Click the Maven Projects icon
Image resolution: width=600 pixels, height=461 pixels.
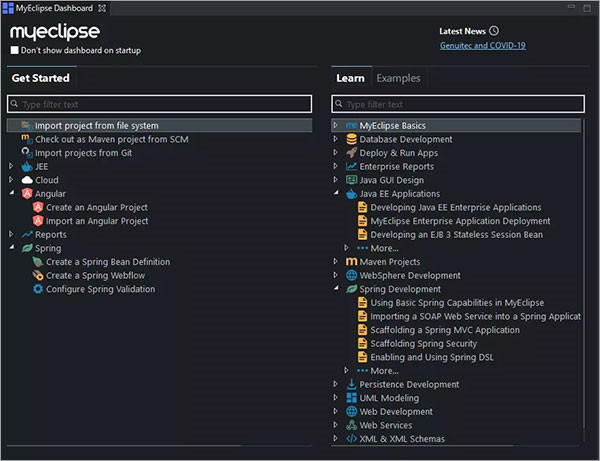351,262
